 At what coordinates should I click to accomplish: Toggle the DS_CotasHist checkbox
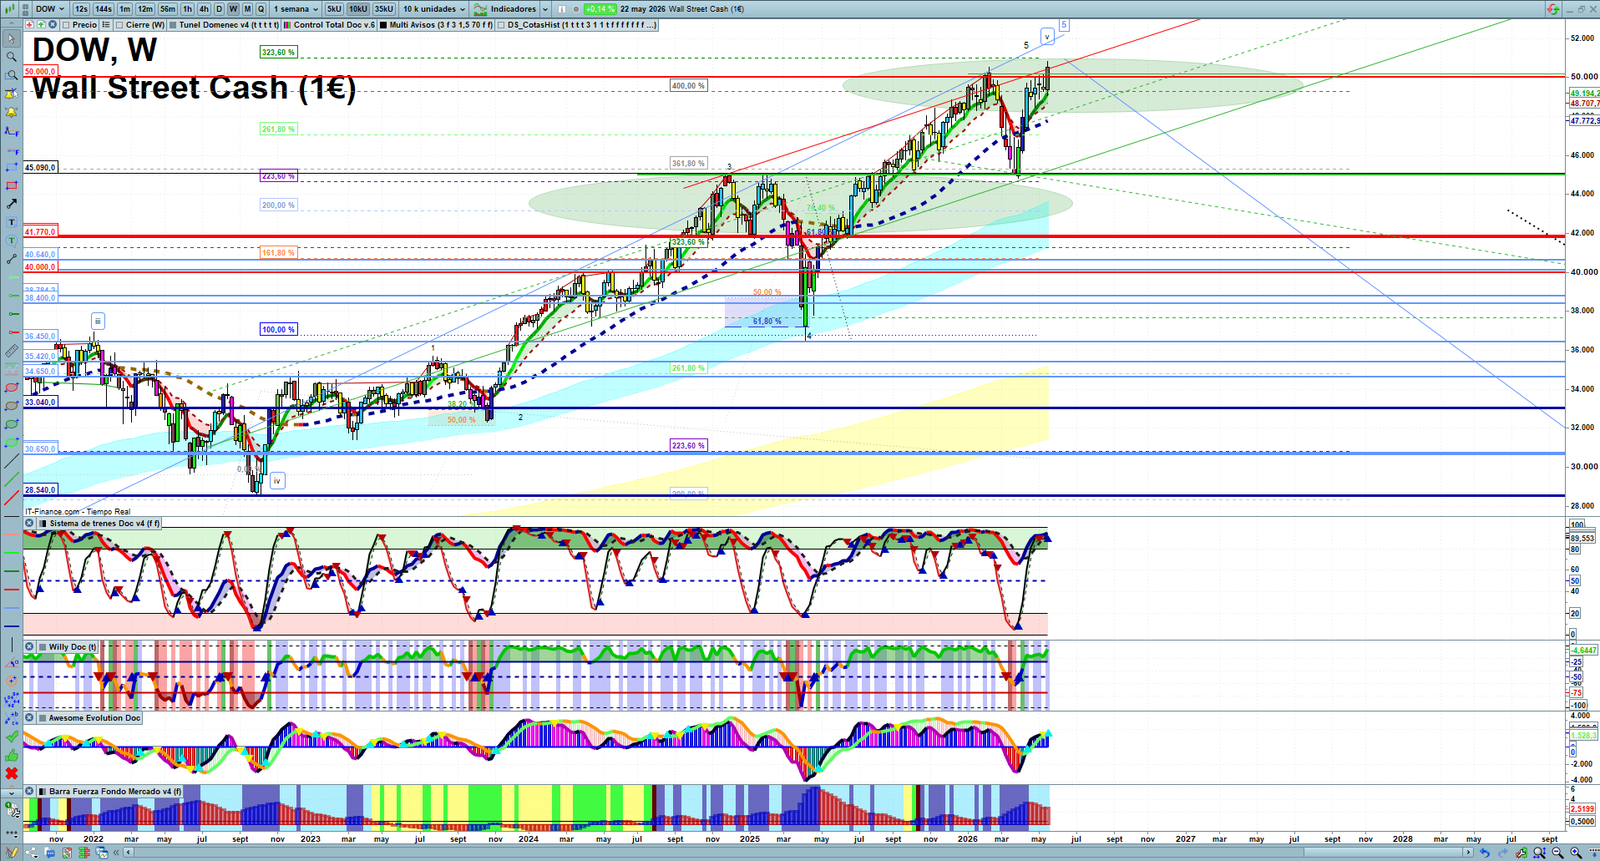pos(501,25)
